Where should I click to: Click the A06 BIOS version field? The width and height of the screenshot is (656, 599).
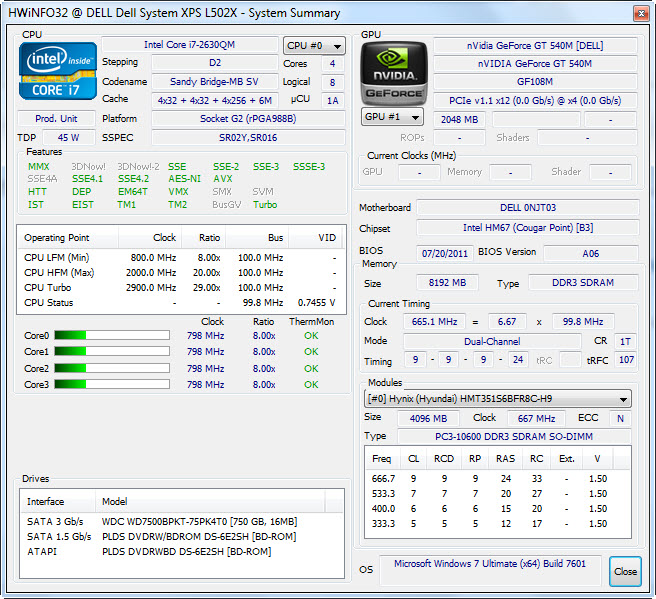(591, 253)
